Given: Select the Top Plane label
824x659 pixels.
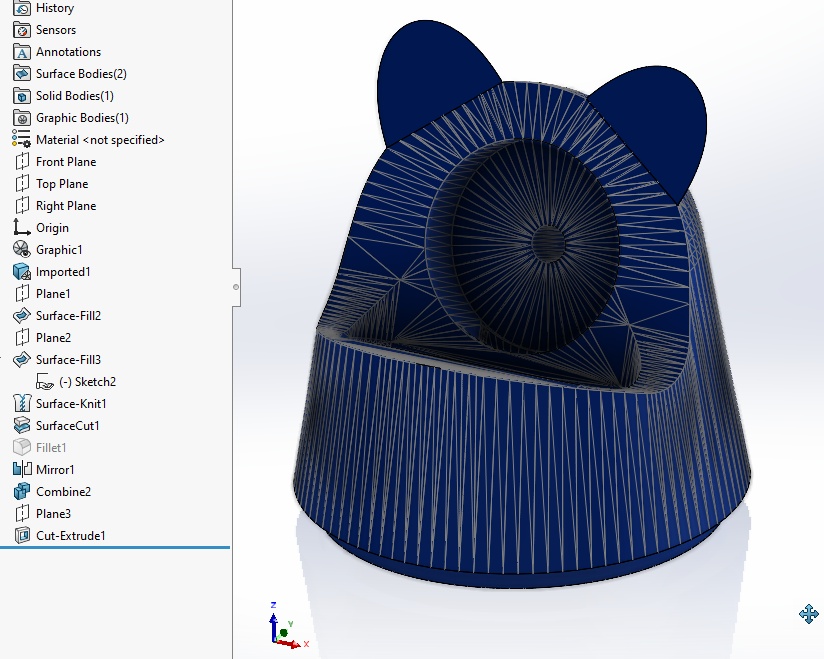Looking at the screenshot, I should click(x=62, y=184).
